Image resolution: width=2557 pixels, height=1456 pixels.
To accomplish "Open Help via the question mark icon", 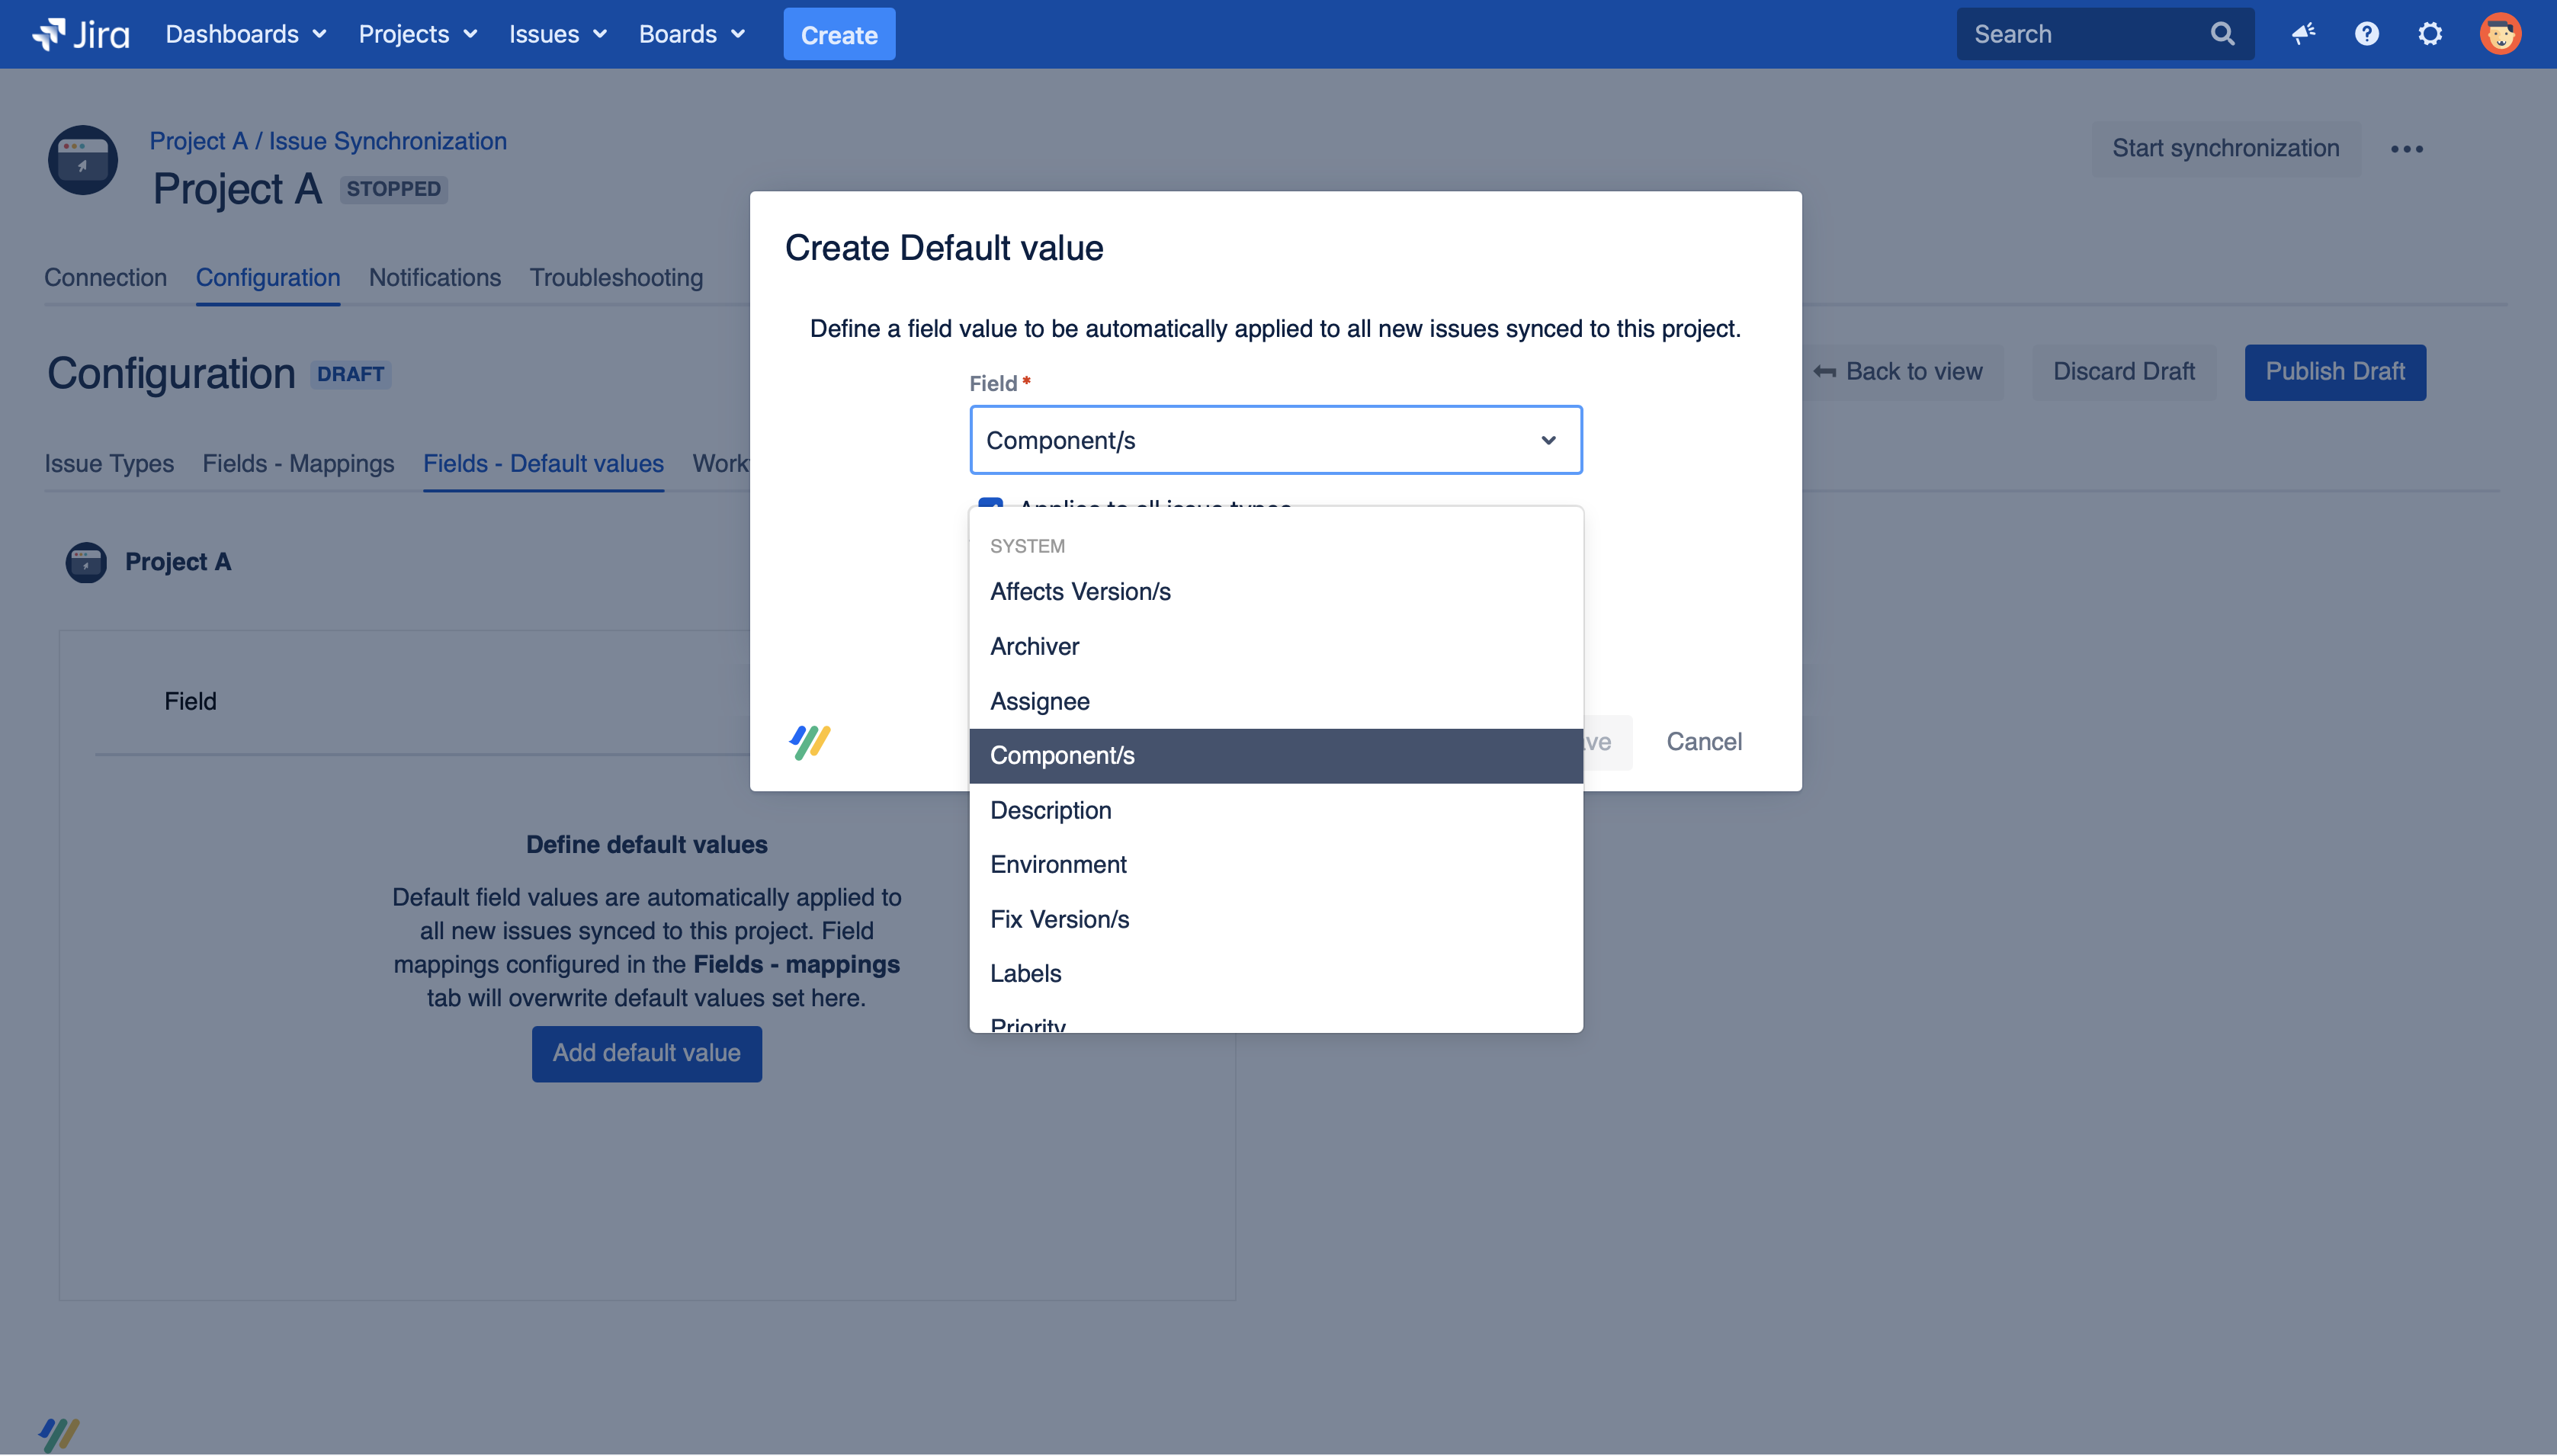I will (2367, 33).
